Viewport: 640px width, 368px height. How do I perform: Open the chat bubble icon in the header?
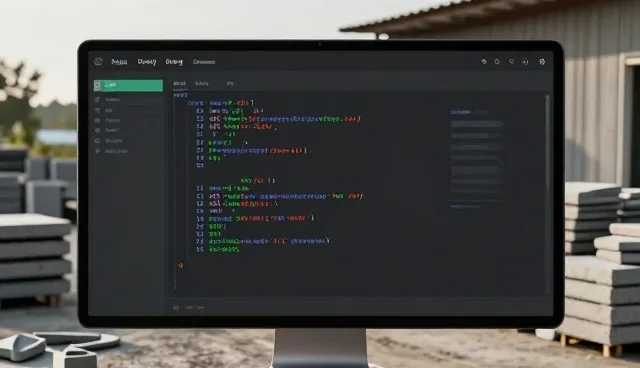point(511,61)
